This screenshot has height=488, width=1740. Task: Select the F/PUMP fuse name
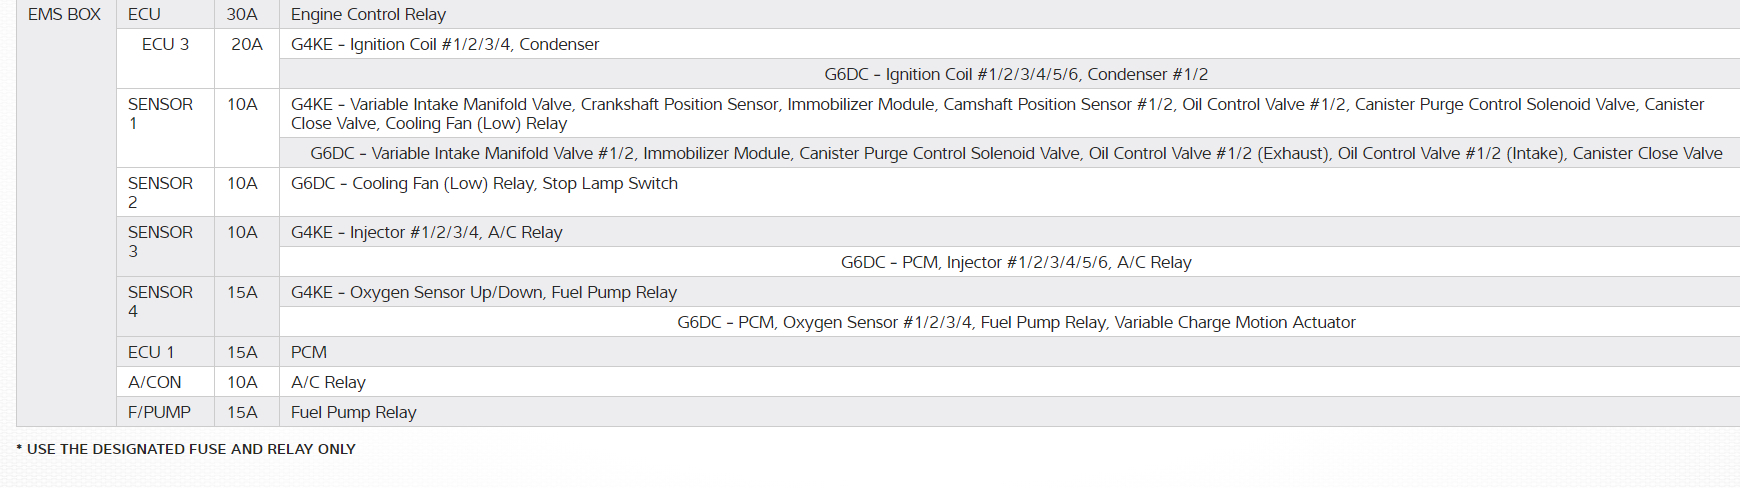pyautogui.click(x=159, y=413)
